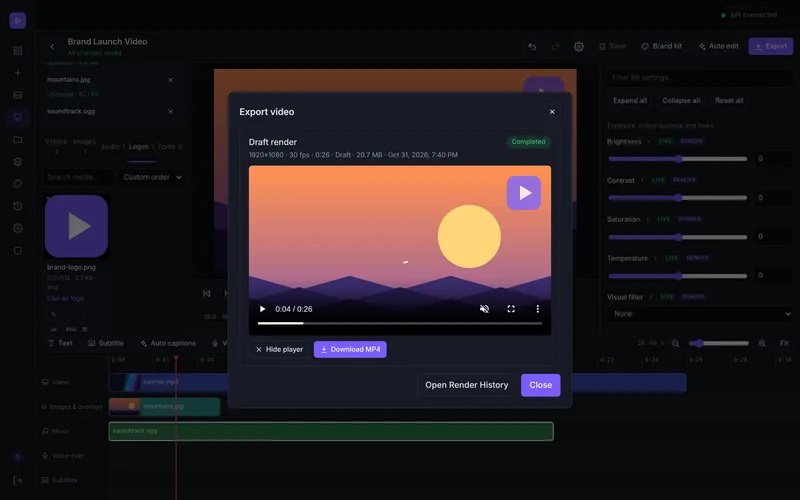Screen dimensions: 800x500
Task: Select the mountains.jpg clip on the timeline
Action: coord(164,407)
